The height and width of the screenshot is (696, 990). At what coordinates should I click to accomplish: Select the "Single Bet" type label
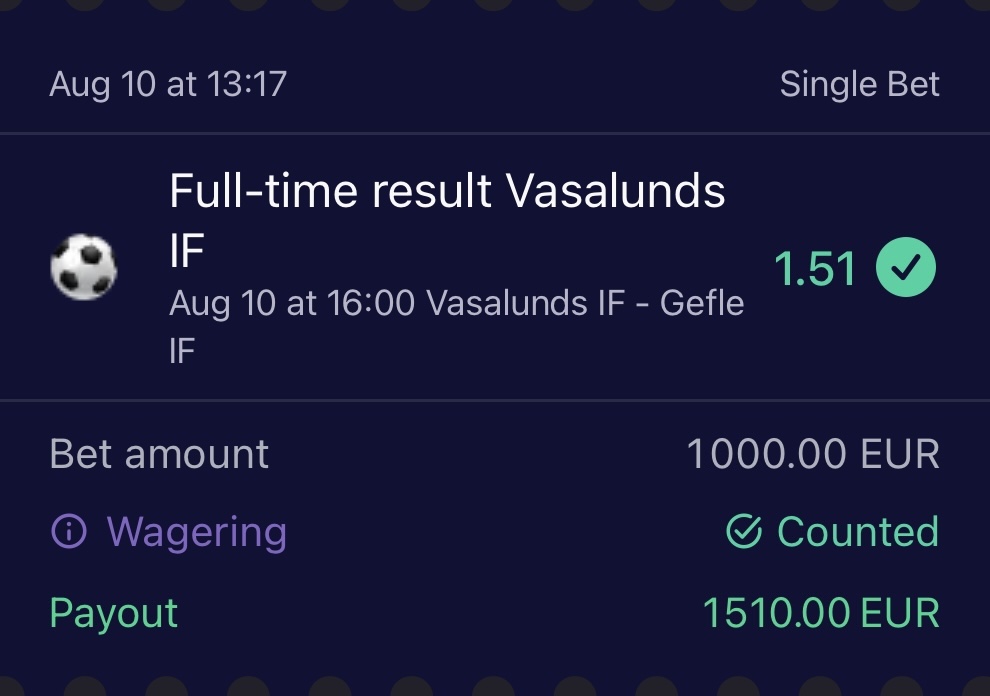pyautogui.click(x=859, y=84)
